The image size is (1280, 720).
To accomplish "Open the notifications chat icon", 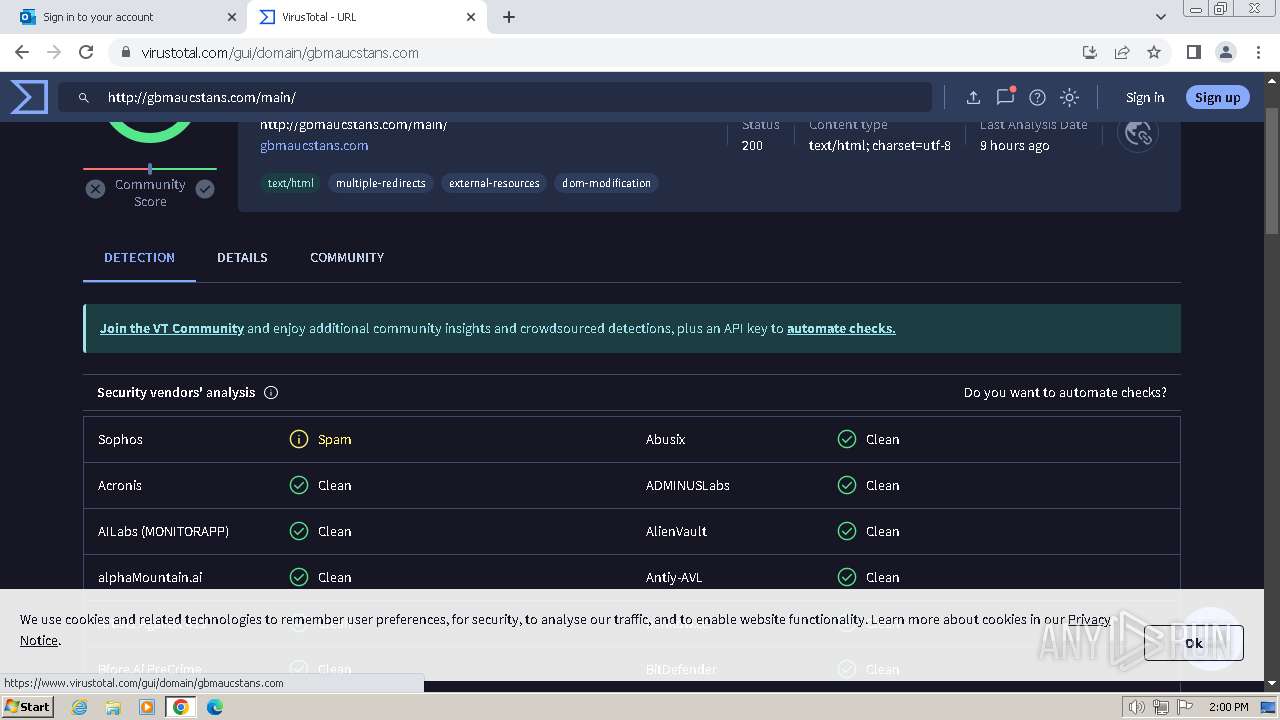I will 1005,97.
